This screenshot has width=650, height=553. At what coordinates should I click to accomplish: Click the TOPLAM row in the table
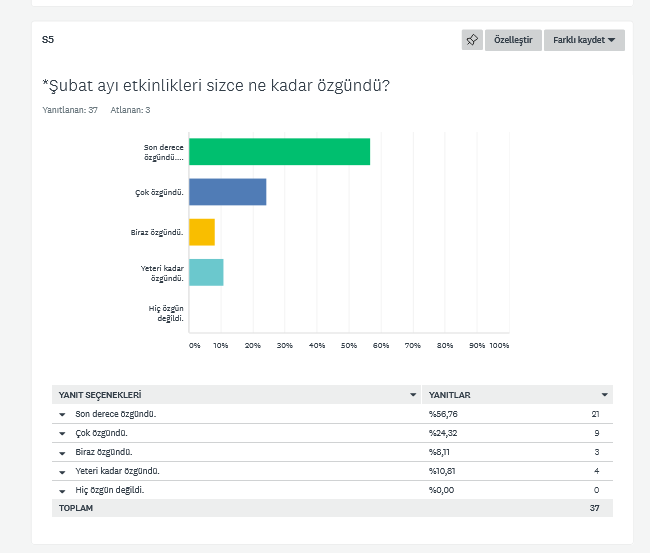click(76, 508)
